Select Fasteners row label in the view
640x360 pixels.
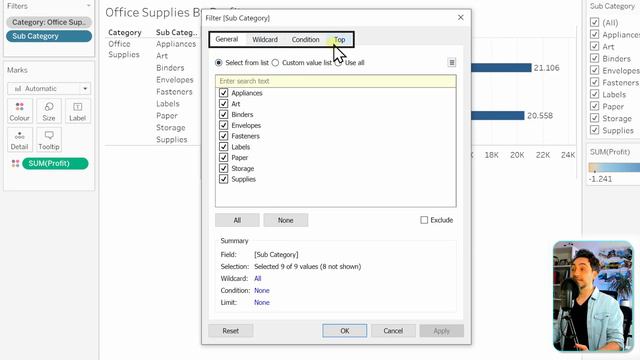pyautogui.click(x=174, y=91)
